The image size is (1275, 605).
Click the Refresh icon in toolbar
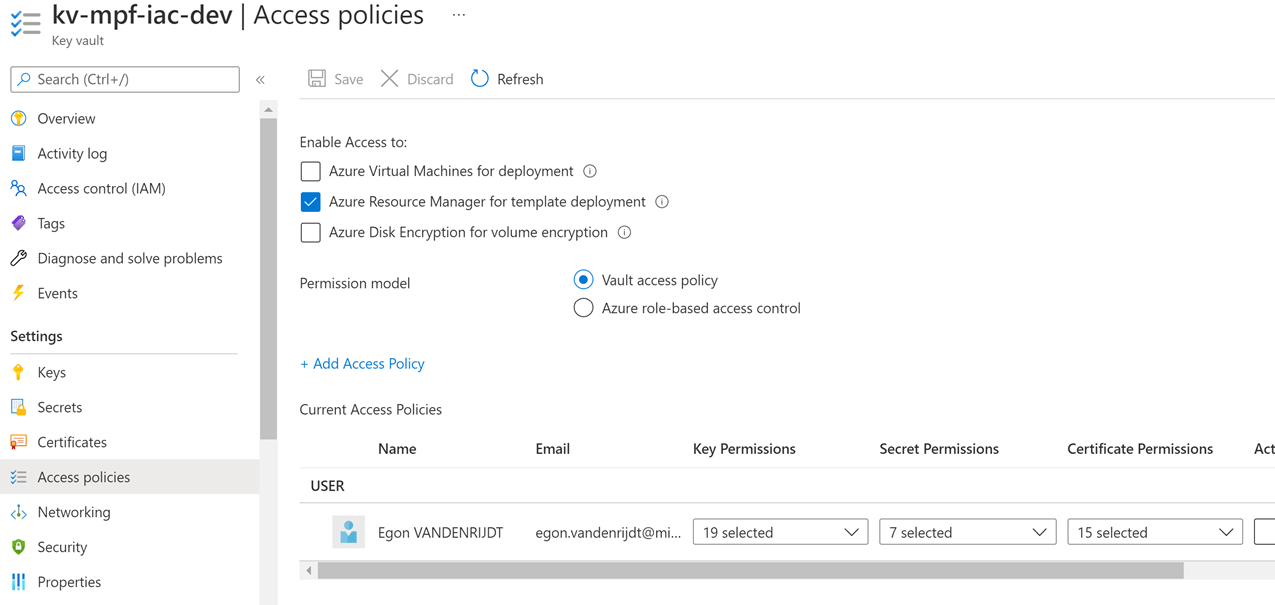(480, 79)
